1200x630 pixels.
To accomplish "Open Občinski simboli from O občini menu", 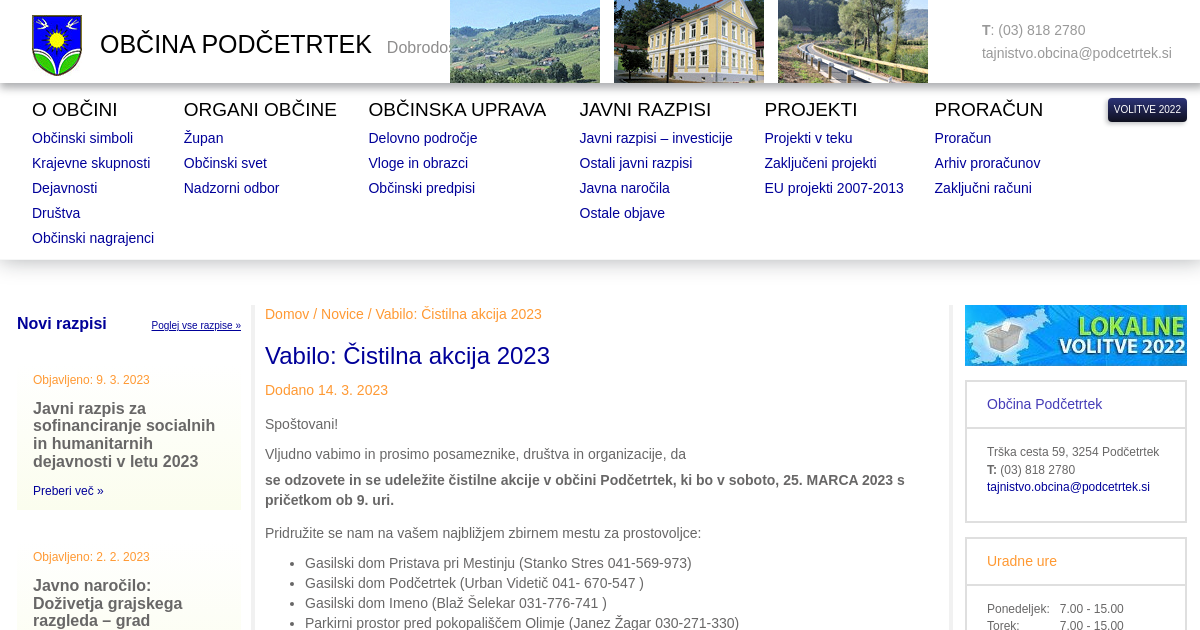I will 82,138.
